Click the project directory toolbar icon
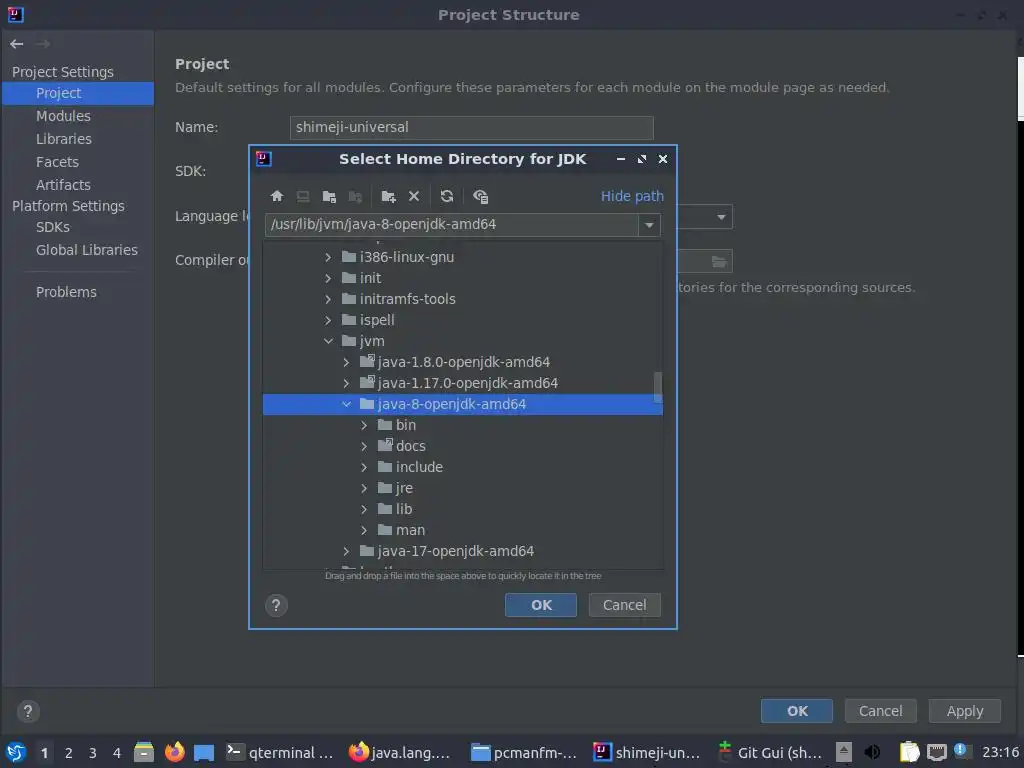The image size is (1024, 768). coord(329,196)
